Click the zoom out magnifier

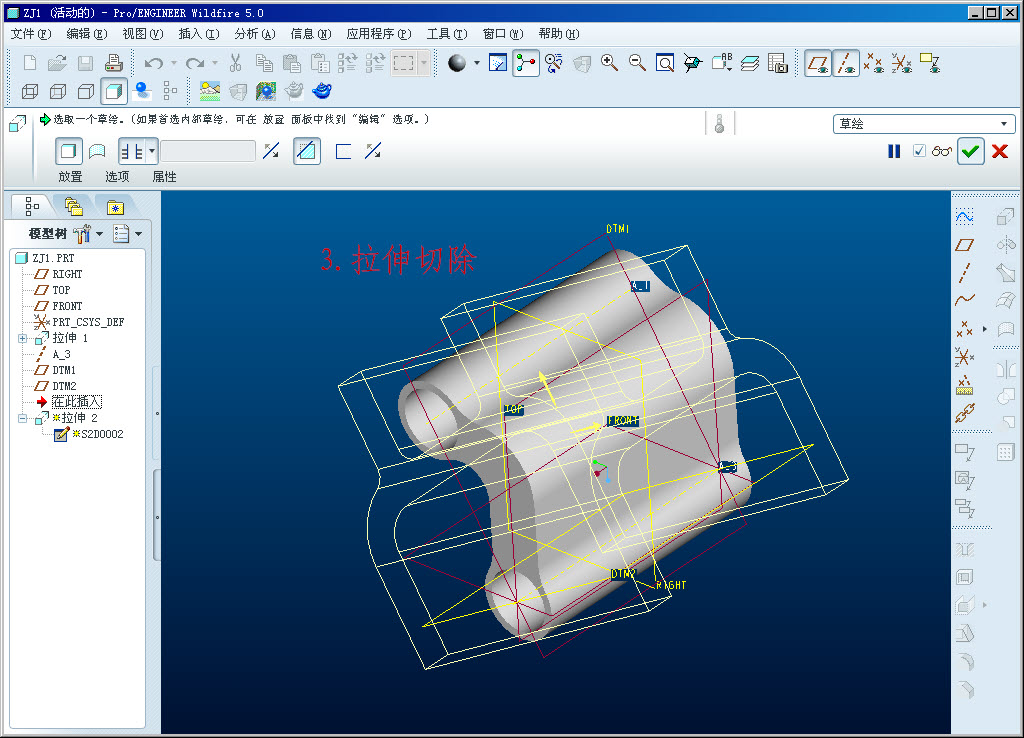pos(637,63)
